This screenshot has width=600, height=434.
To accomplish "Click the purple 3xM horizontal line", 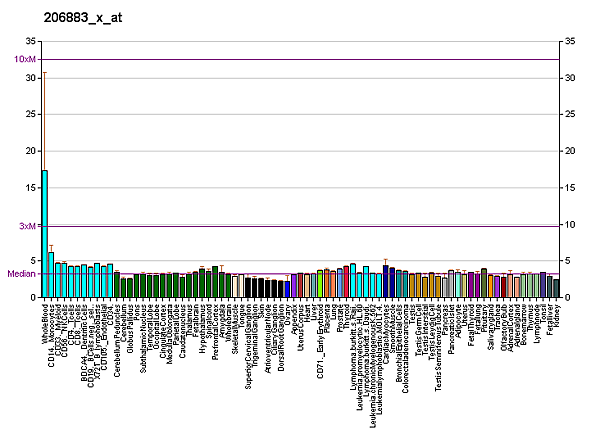I will (x=300, y=226).
